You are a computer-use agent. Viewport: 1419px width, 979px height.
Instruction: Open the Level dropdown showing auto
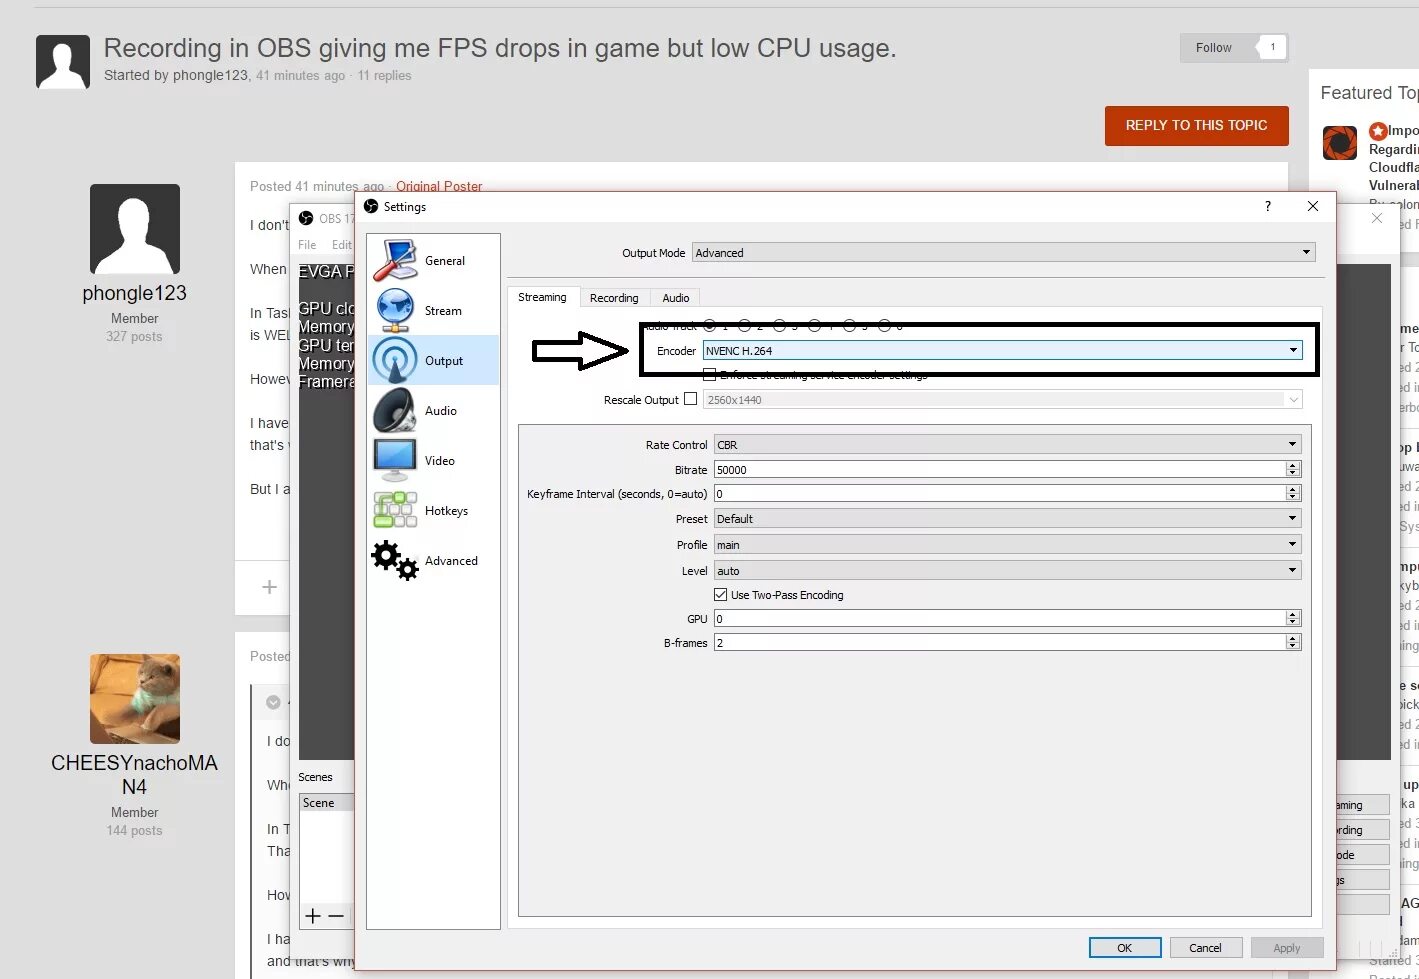click(x=1007, y=571)
